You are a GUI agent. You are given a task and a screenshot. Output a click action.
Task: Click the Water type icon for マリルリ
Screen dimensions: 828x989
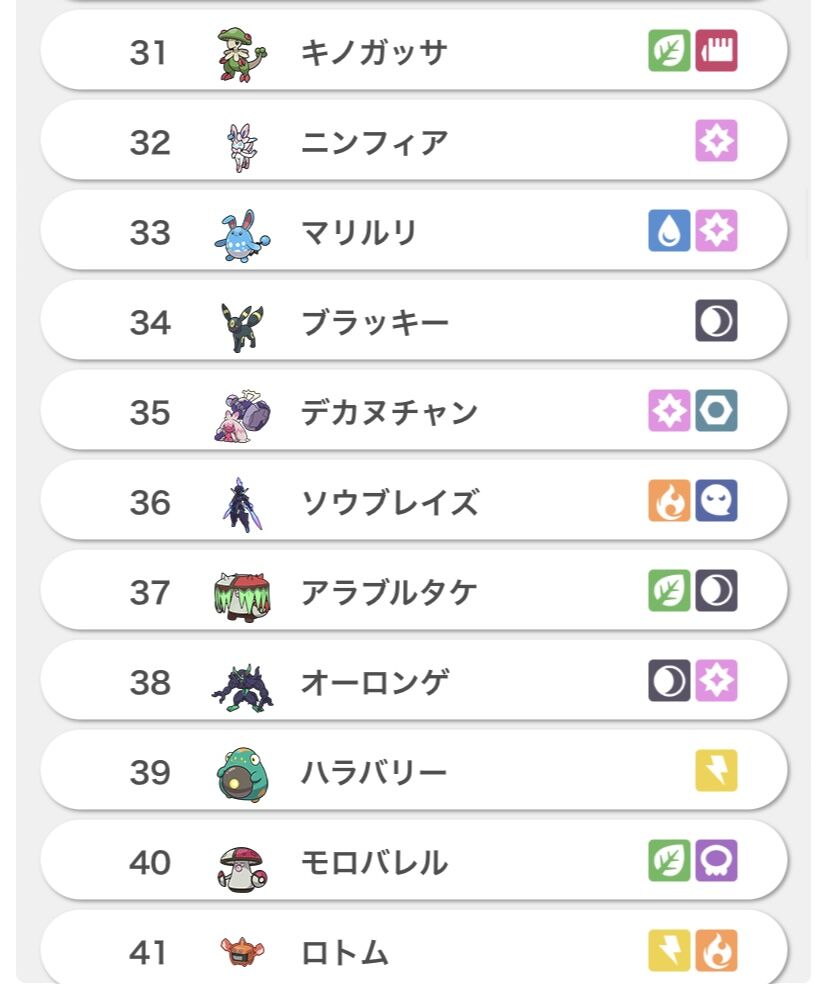669,231
